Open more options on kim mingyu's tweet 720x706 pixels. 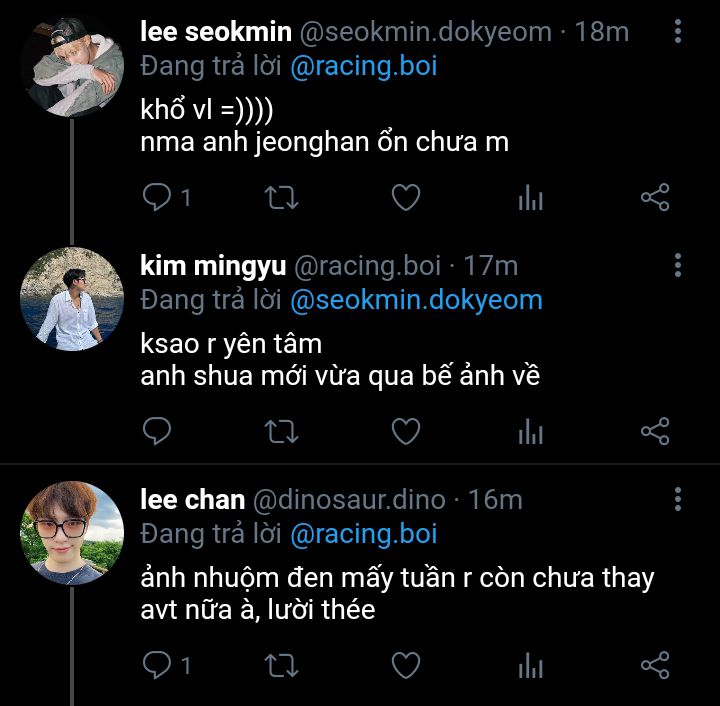678,265
